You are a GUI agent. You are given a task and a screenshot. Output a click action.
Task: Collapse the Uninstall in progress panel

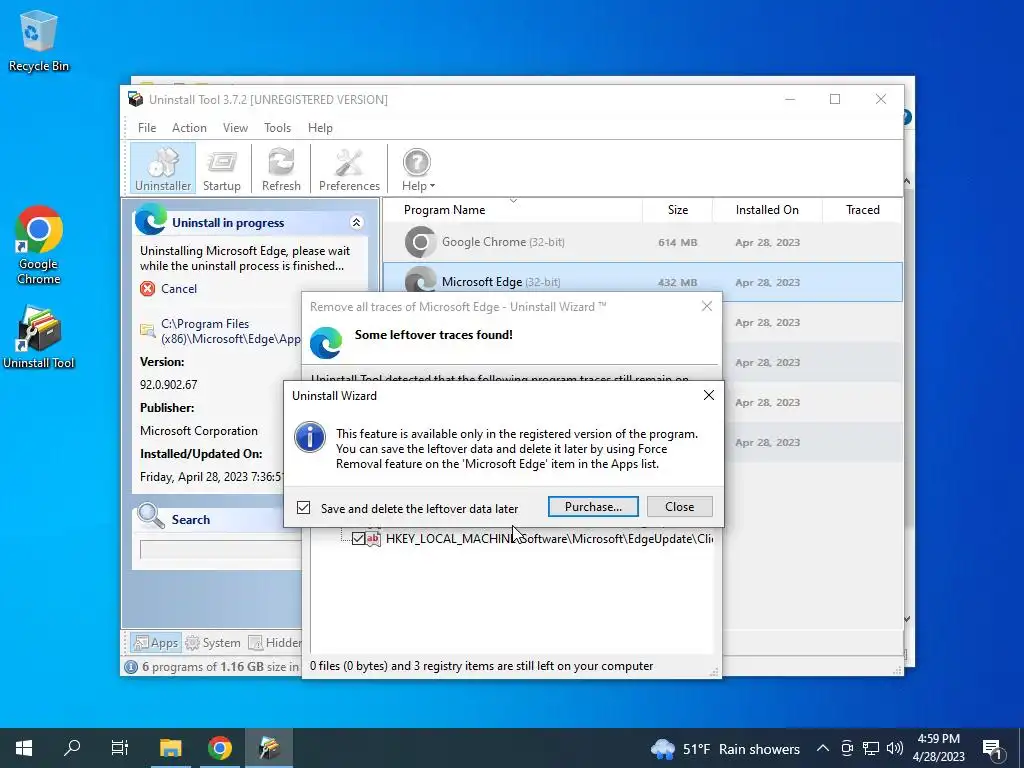point(357,223)
